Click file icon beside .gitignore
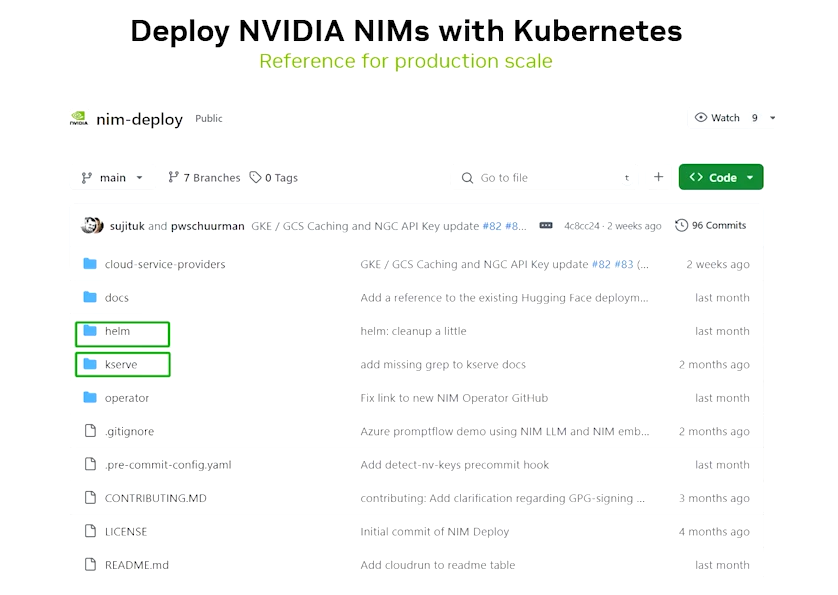The width and height of the screenshot is (838, 595). point(90,430)
